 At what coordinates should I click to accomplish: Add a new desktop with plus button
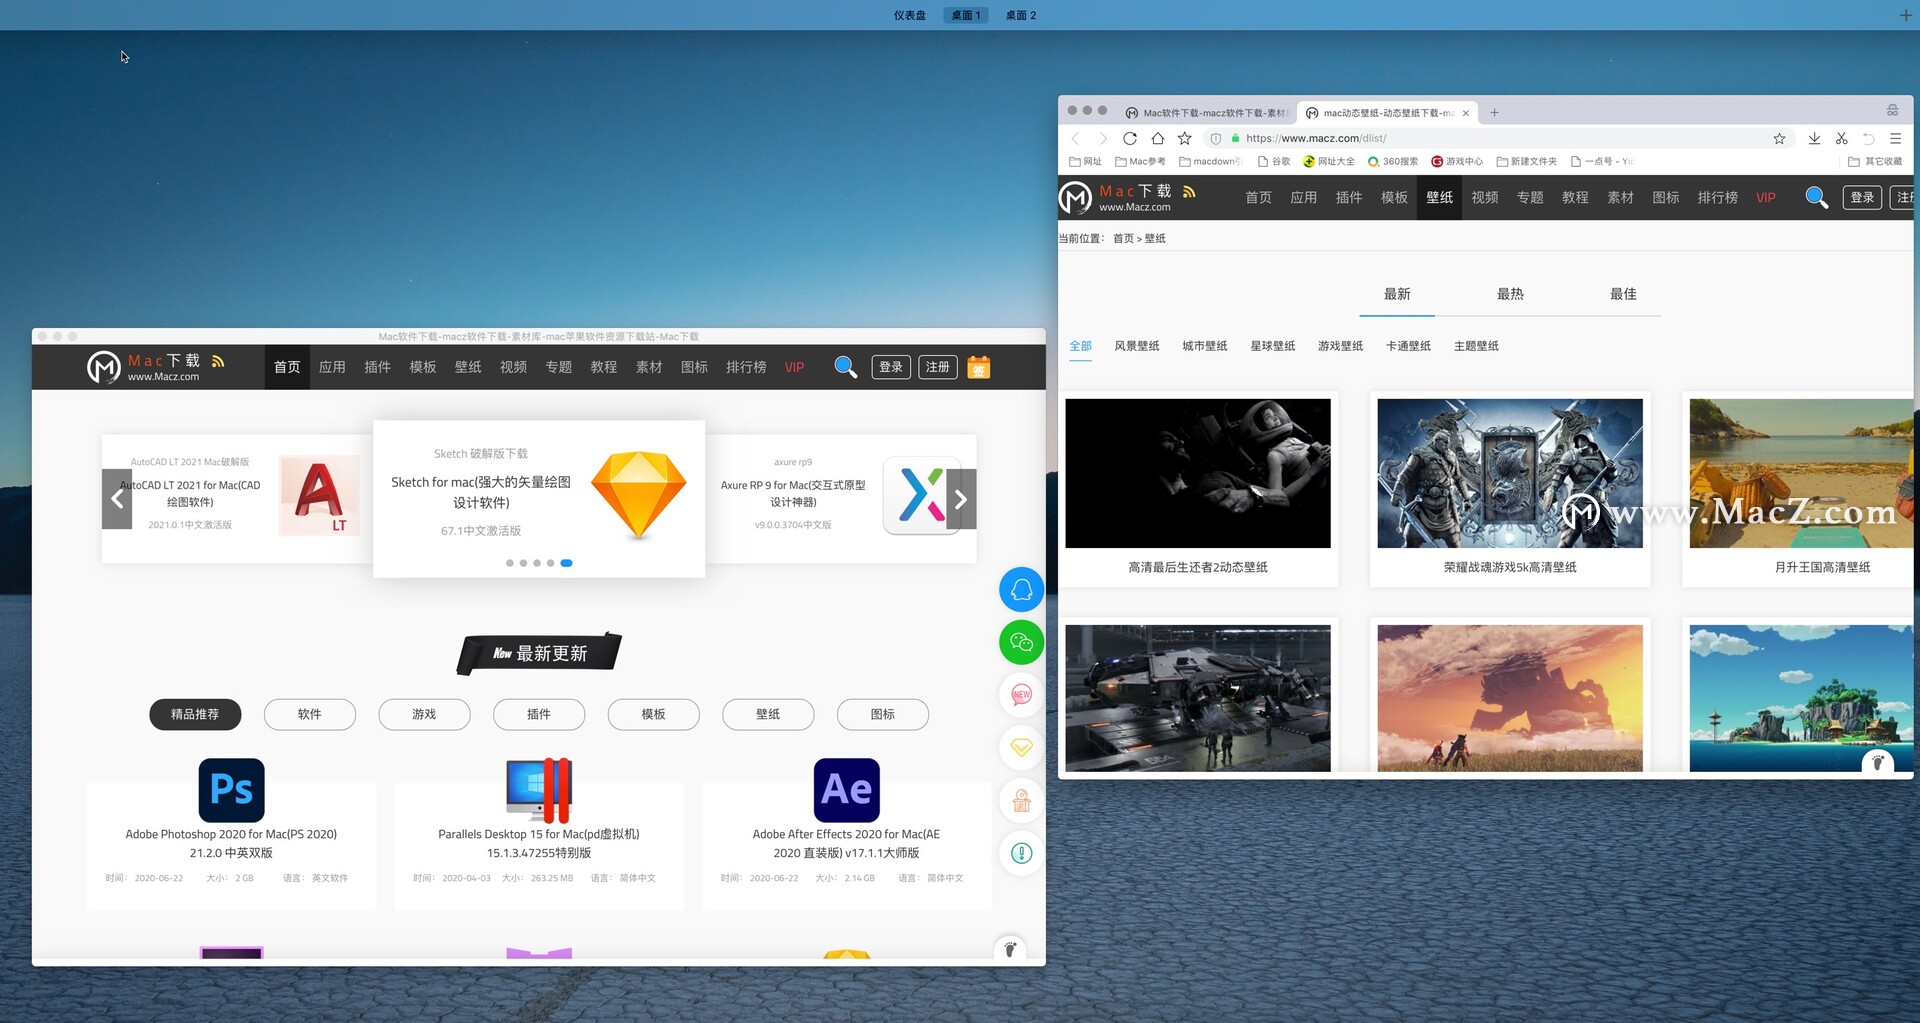click(1905, 15)
